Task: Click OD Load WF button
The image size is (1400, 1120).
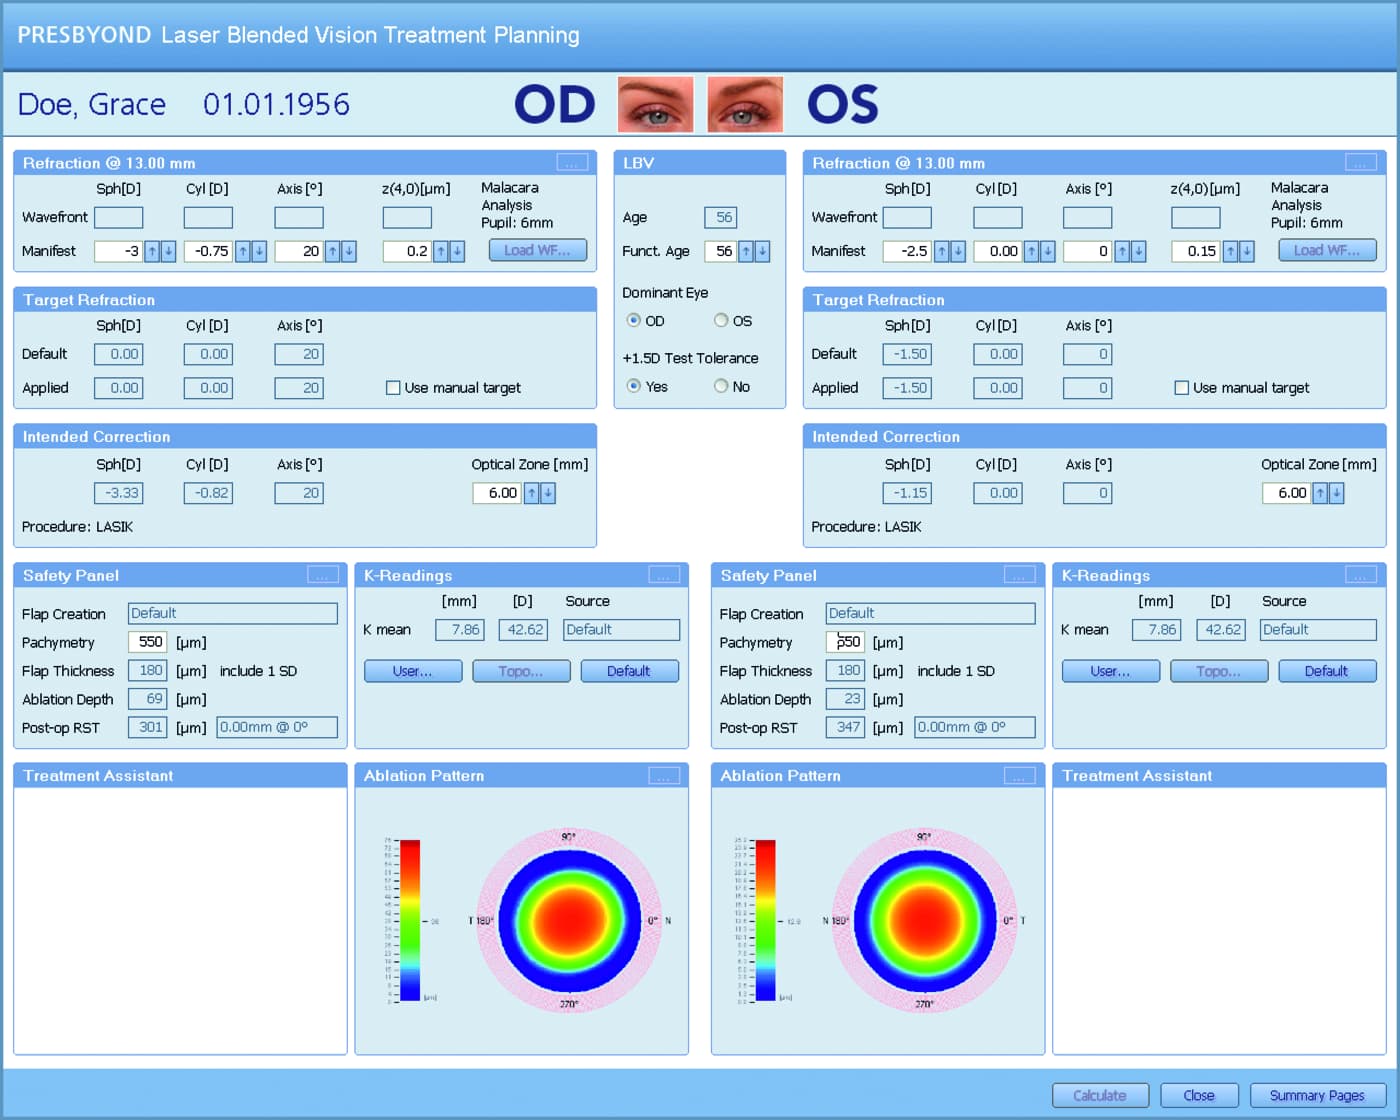Action: [538, 250]
